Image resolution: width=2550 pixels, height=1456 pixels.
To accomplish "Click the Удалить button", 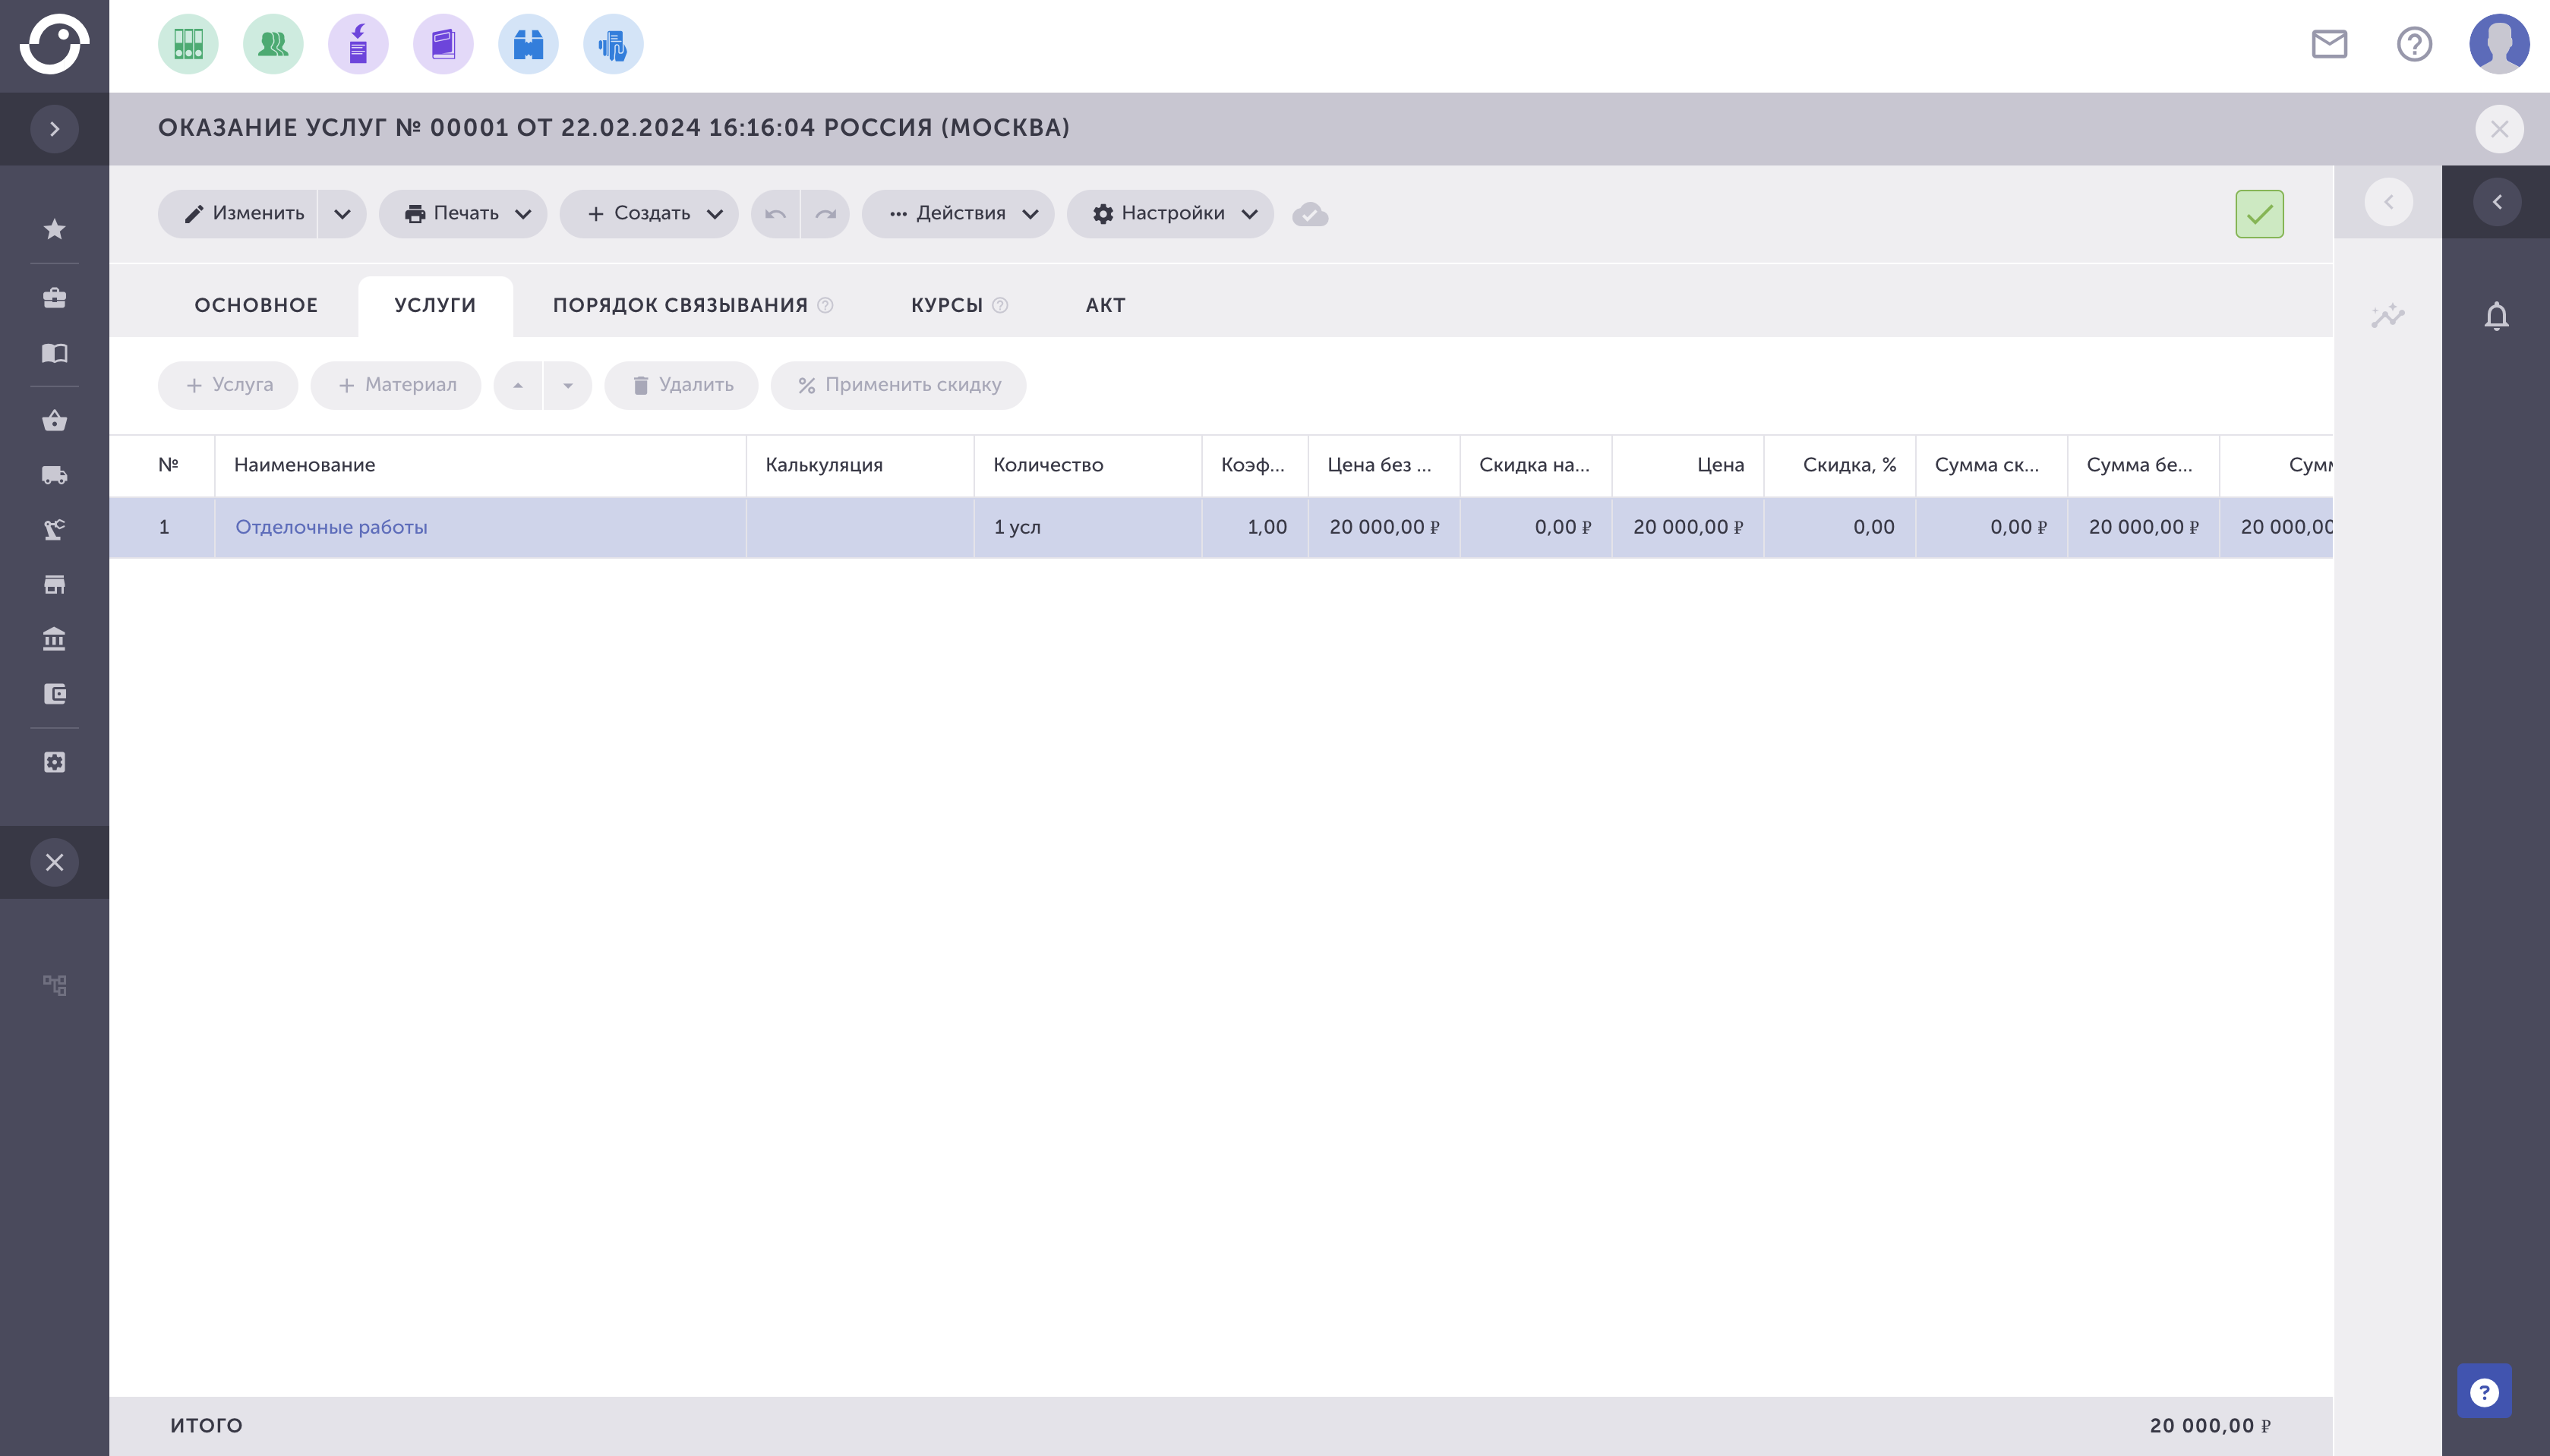I will 682,385.
